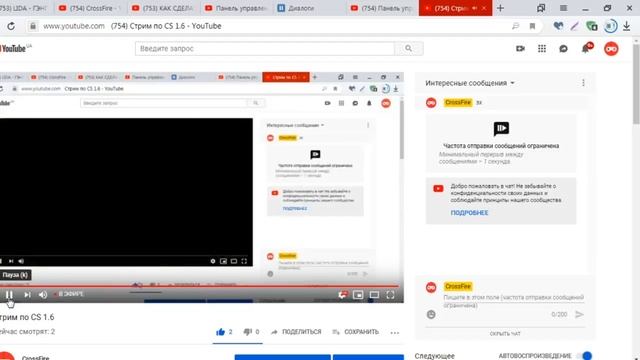Screen dimensions: 640x360
Task: Open browser downloads arrow icon
Action: pos(627,26)
